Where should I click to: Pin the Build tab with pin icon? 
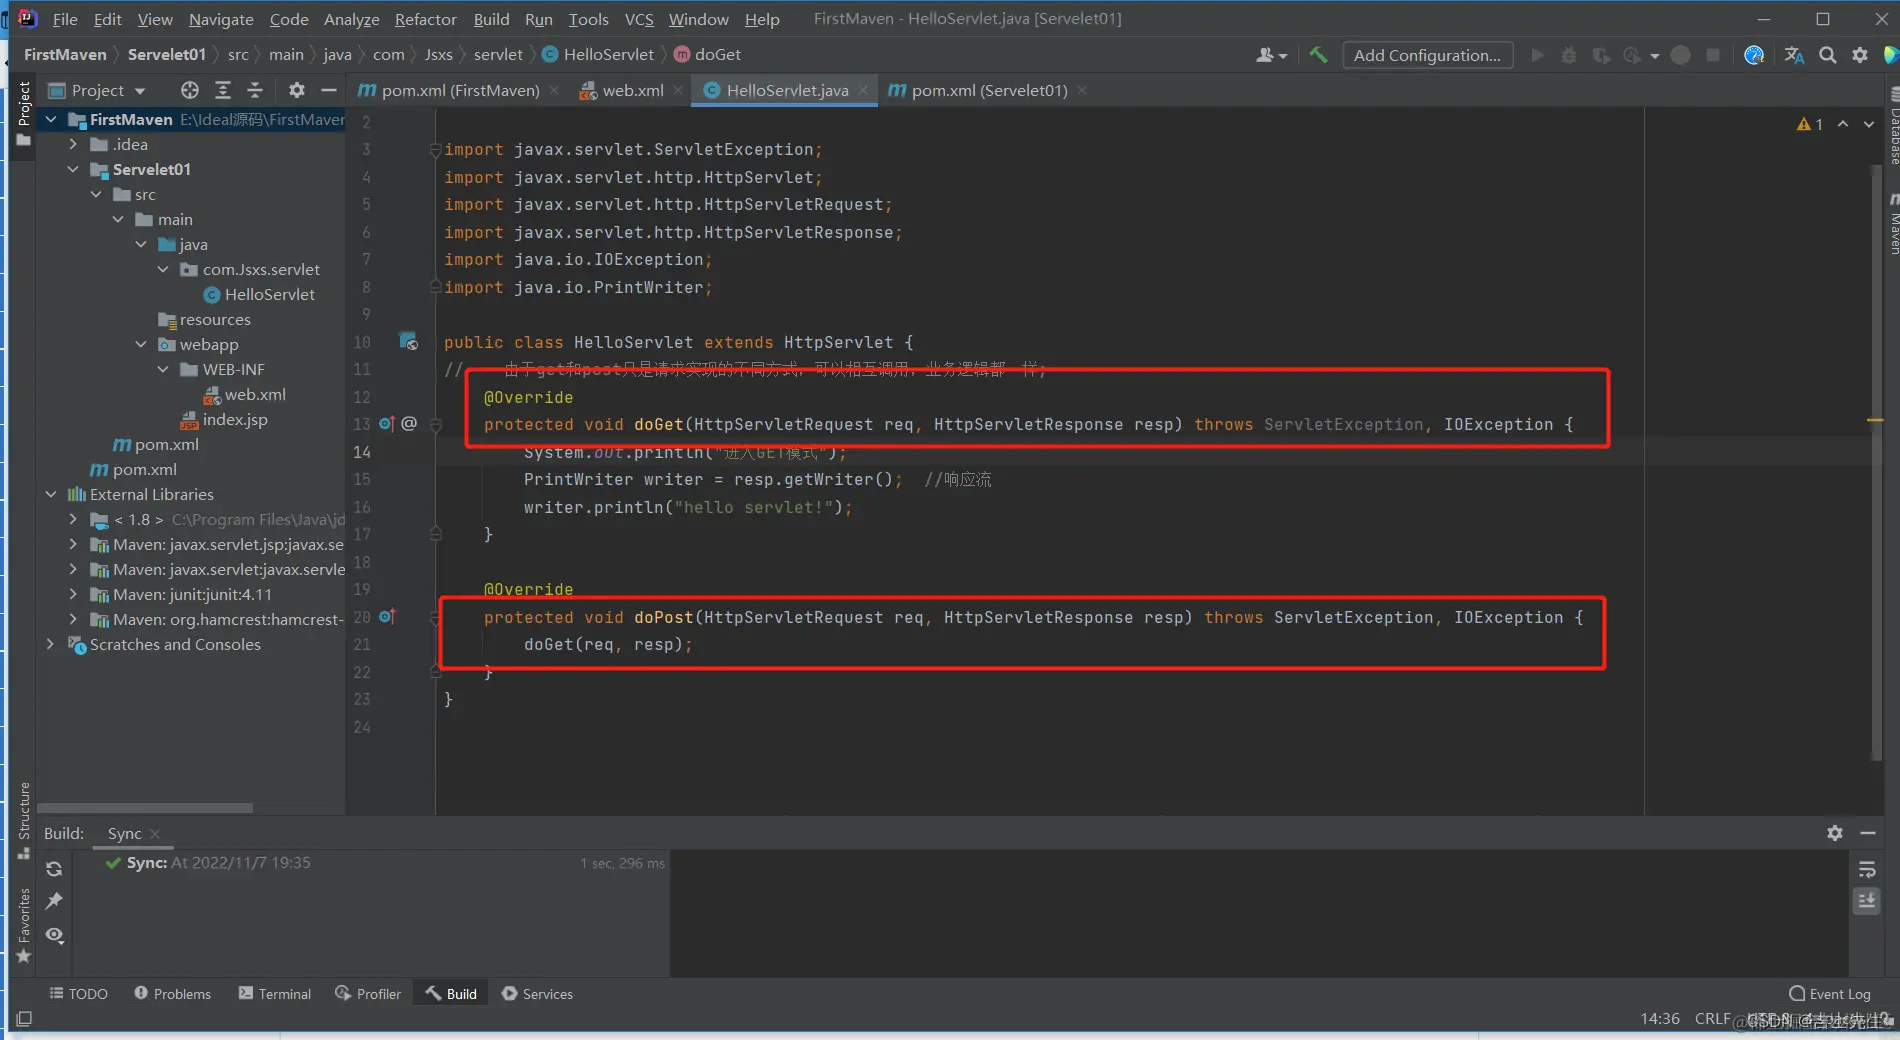(x=54, y=901)
